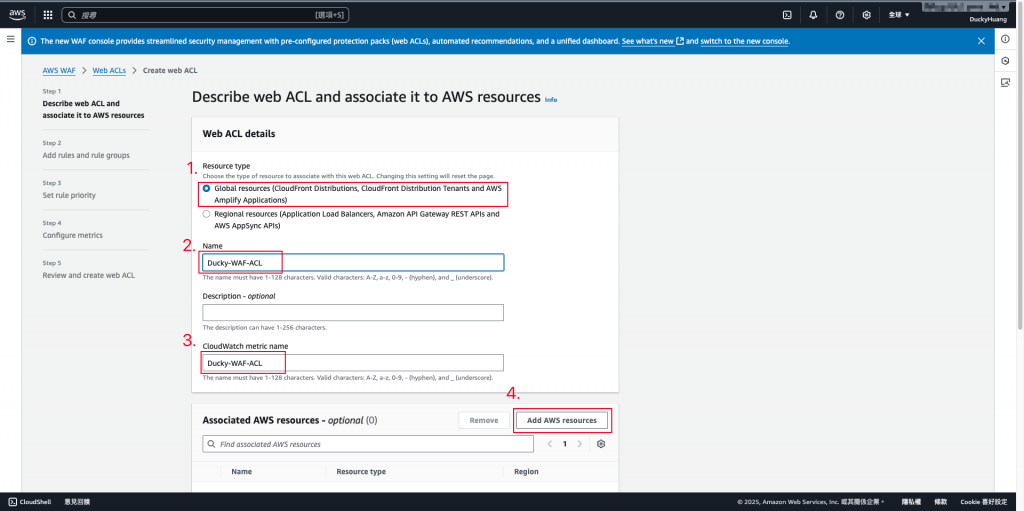The image size is (1024, 511).
Task: Open Cookie 喜好設定 in footer
Action: click(984, 502)
